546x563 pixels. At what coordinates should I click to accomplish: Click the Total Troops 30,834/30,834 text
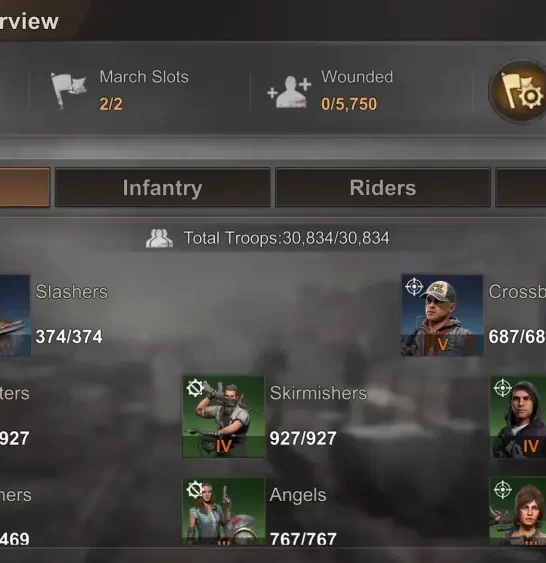tap(286, 238)
